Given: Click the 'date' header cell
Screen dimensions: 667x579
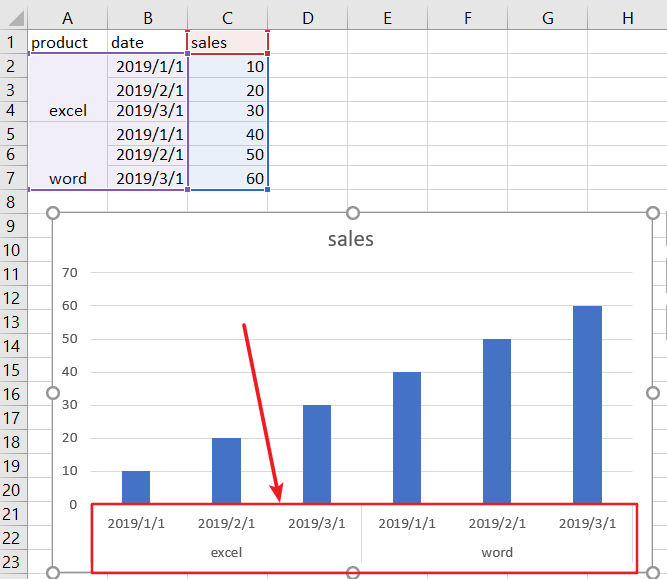Looking at the screenshot, I should pyautogui.click(x=147, y=42).
